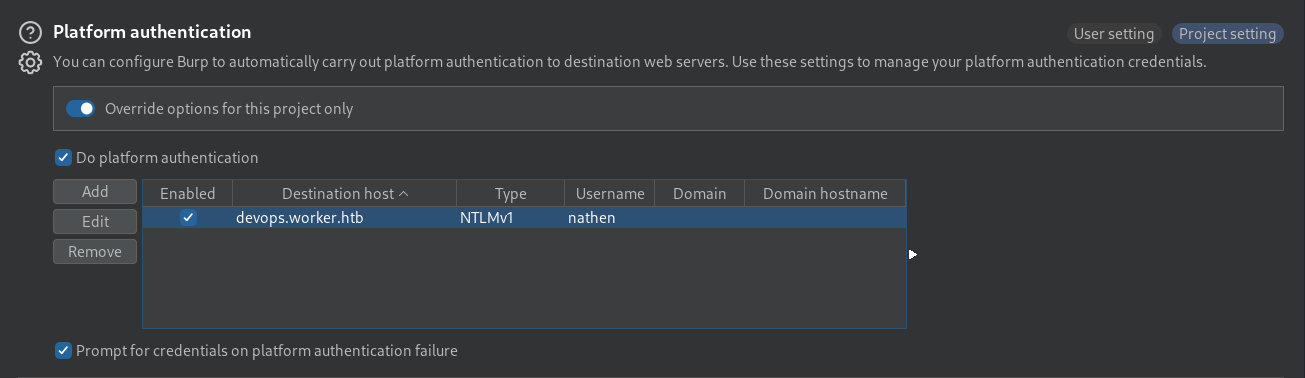Viewport: 1305px width, 378px height.
Task: Uncheck Do platform authentication
Action: (63, 157)
